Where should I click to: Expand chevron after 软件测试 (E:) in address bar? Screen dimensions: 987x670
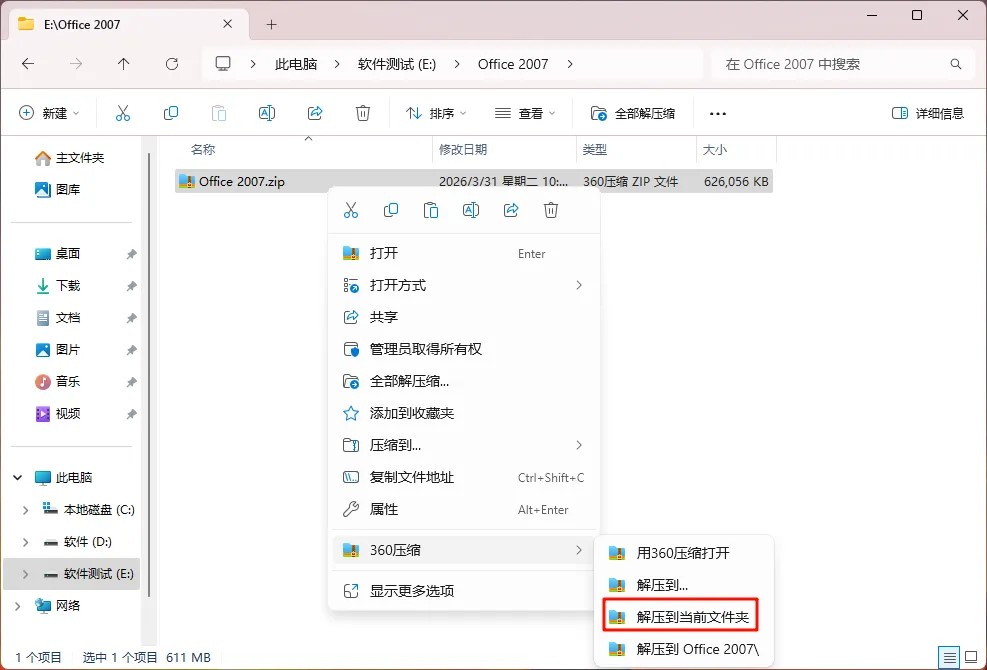(457, 64)
